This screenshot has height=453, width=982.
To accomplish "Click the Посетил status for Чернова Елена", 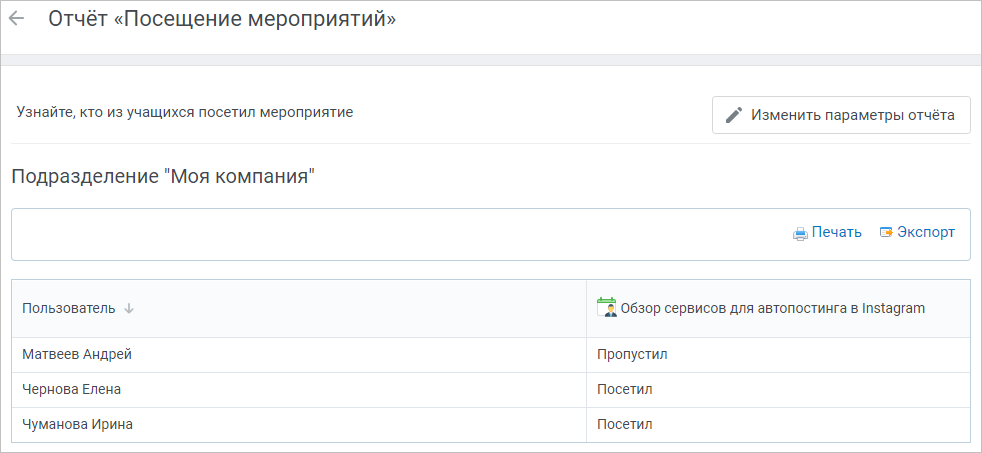I will coord(624,390).
